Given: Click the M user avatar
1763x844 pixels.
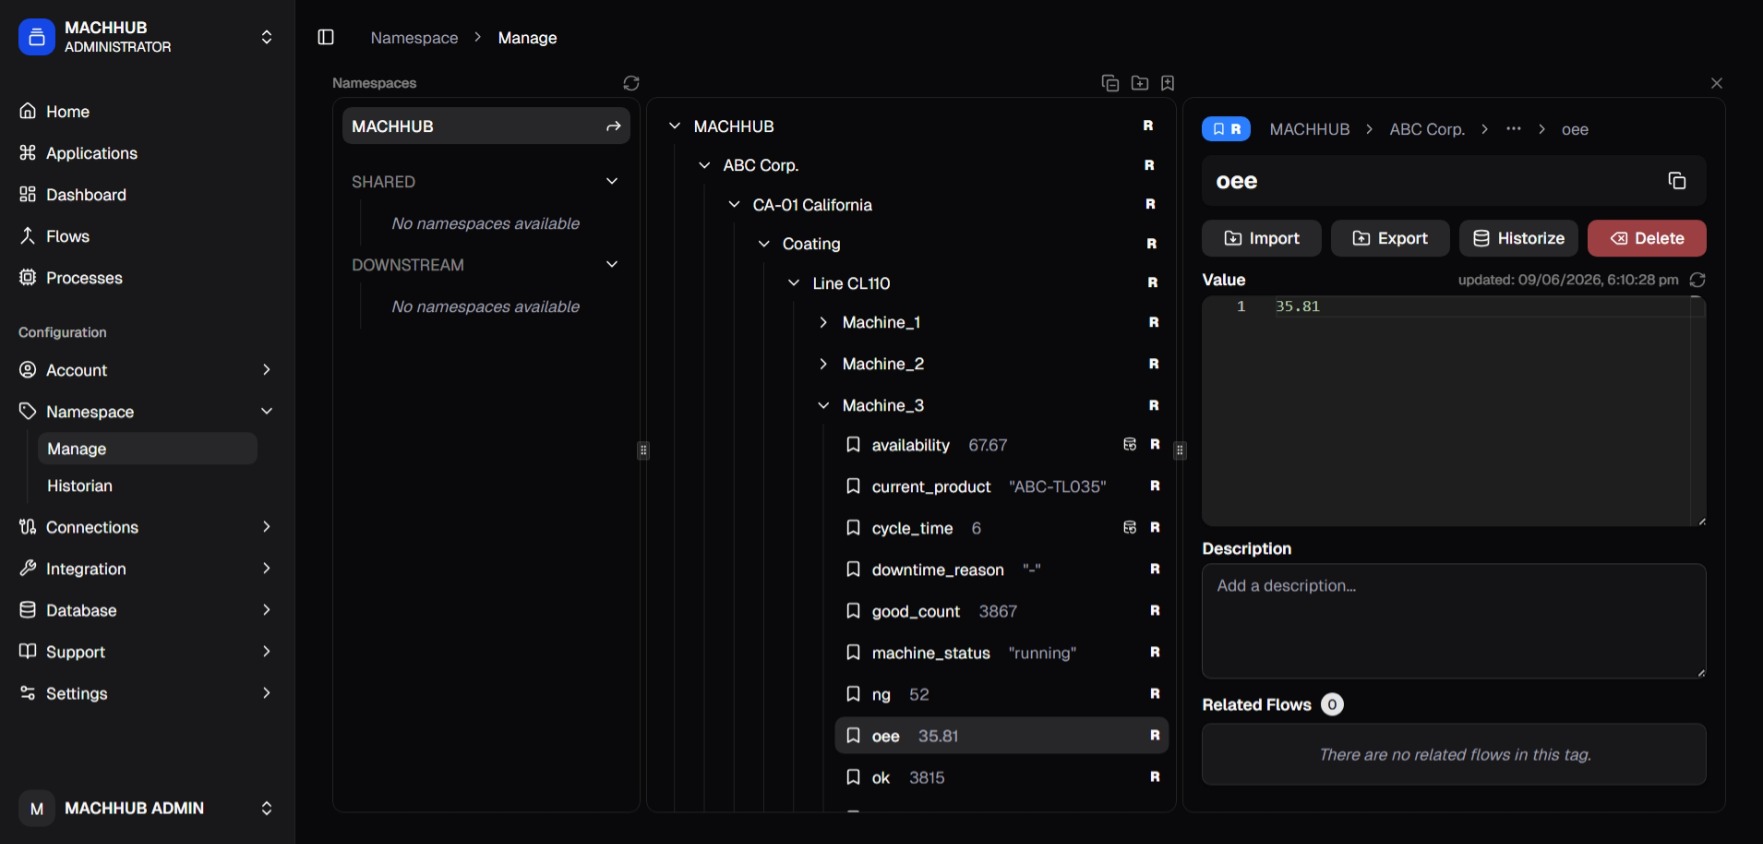Looking at the screenshot, I should coord(37,808).
